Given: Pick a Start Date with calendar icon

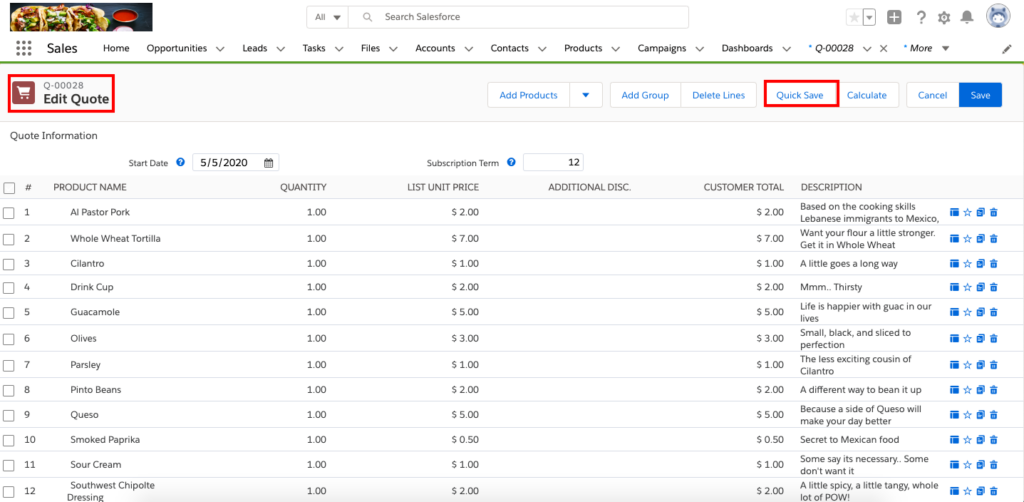Looking at the screenshot, I should tap(269, 163).
